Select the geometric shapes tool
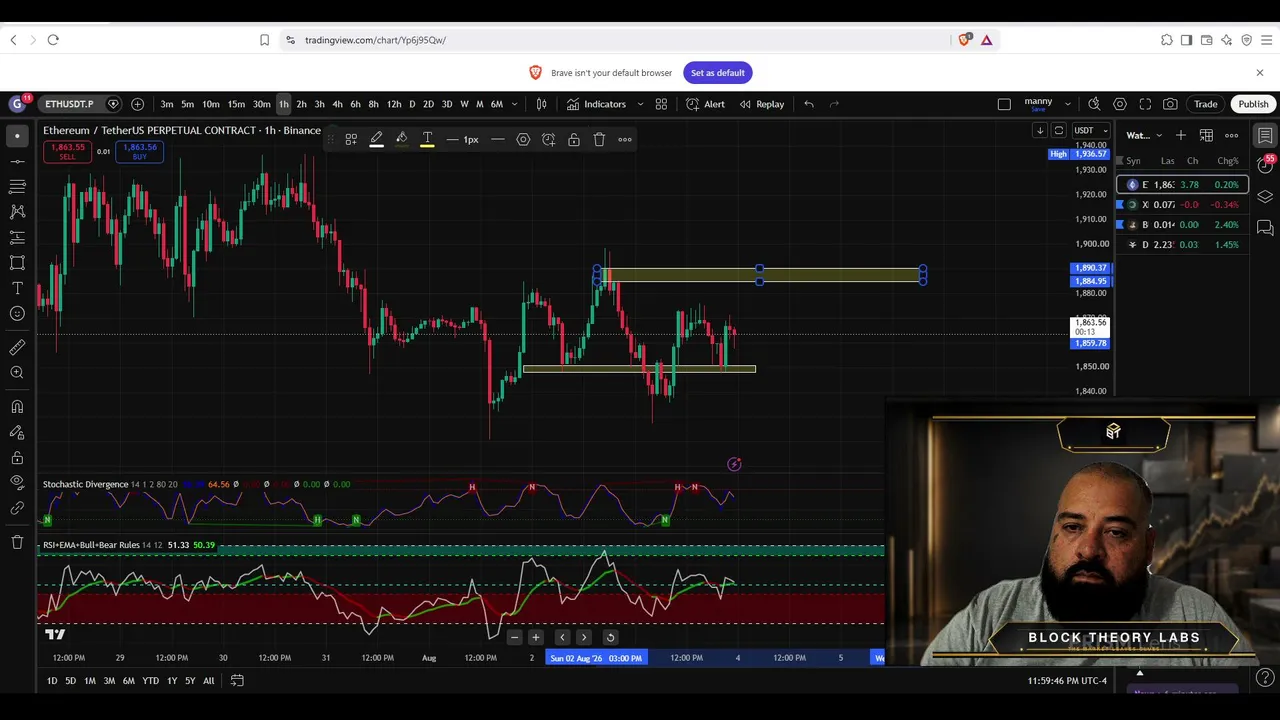The width and height of the screenshot is (1280, 720). tap(17, 263)
